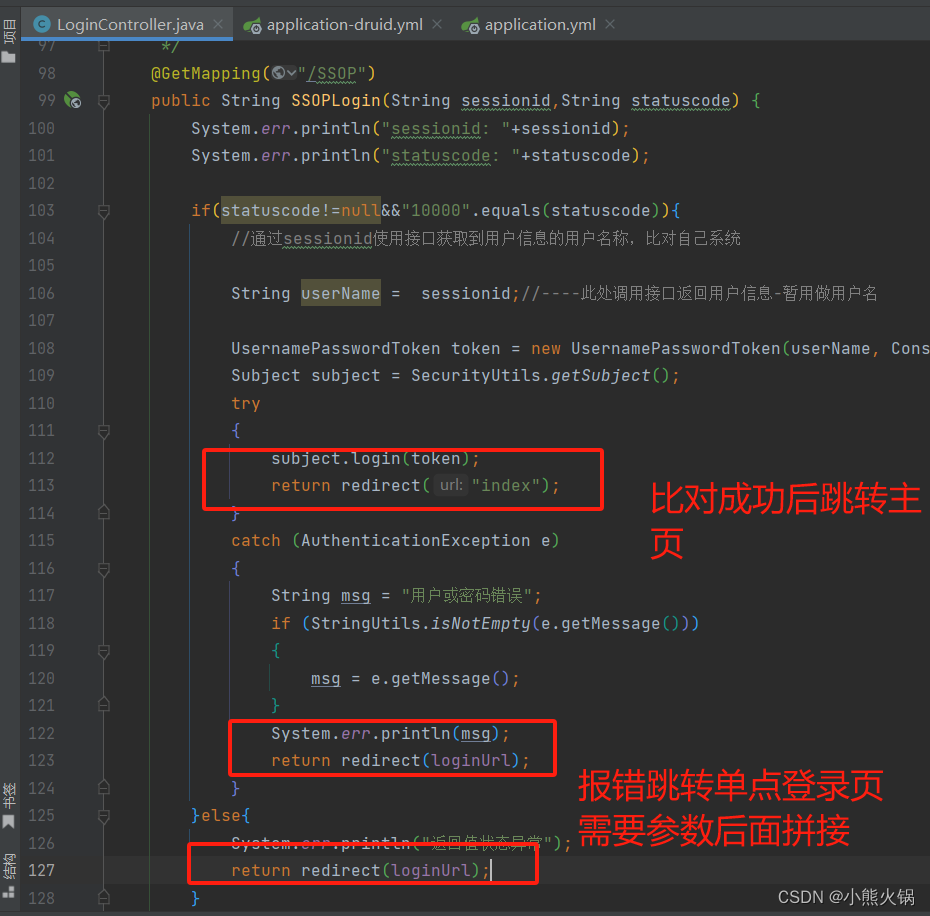Close the LoginController.java tab

coord(218,24)
